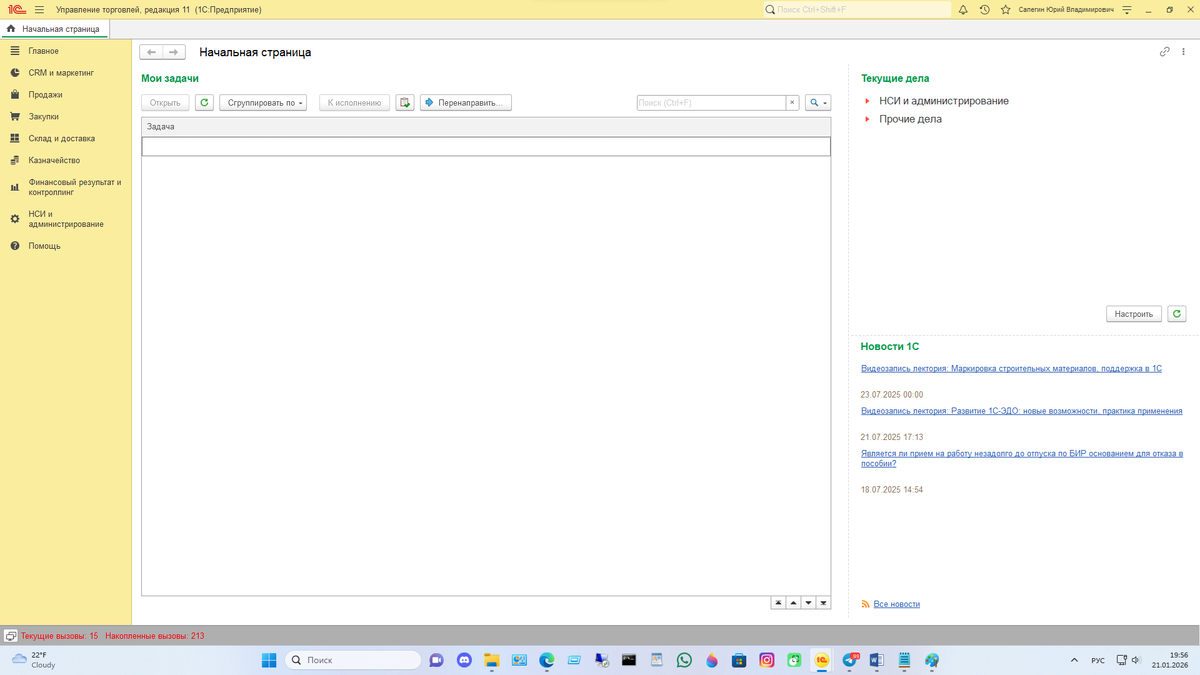Open the Главное section
Viewport: 1200px width, 675px height.
pyautogui.click(x=43, y=51)
